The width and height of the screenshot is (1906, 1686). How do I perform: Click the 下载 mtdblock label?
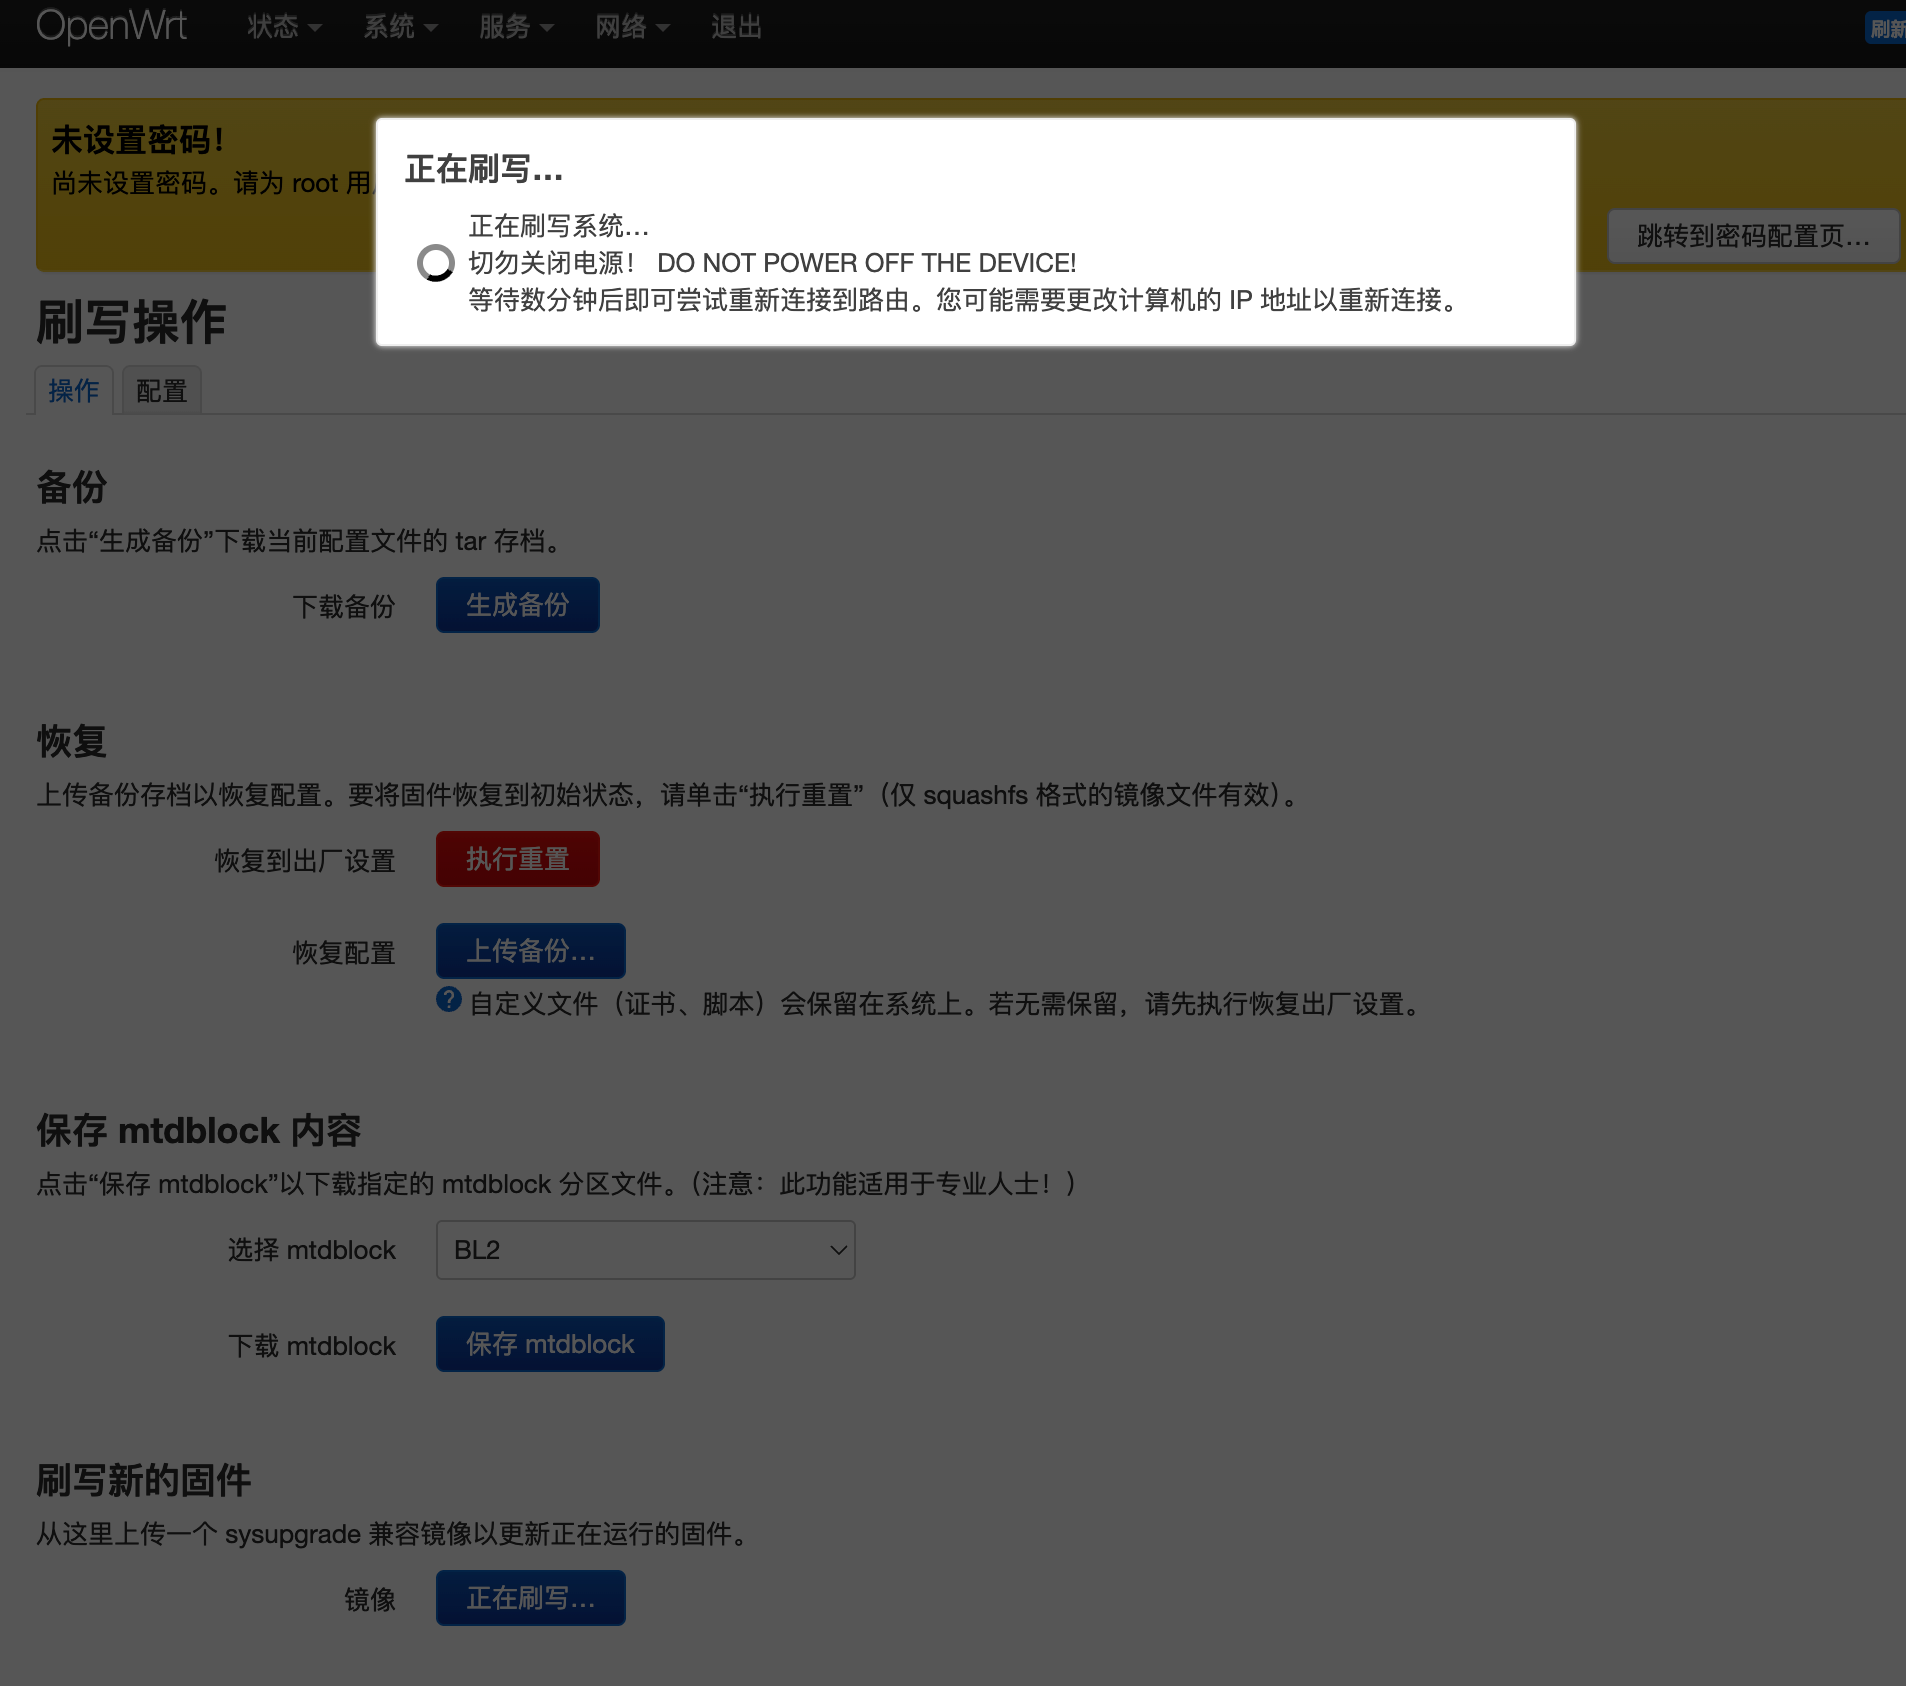click(312, 1346)
